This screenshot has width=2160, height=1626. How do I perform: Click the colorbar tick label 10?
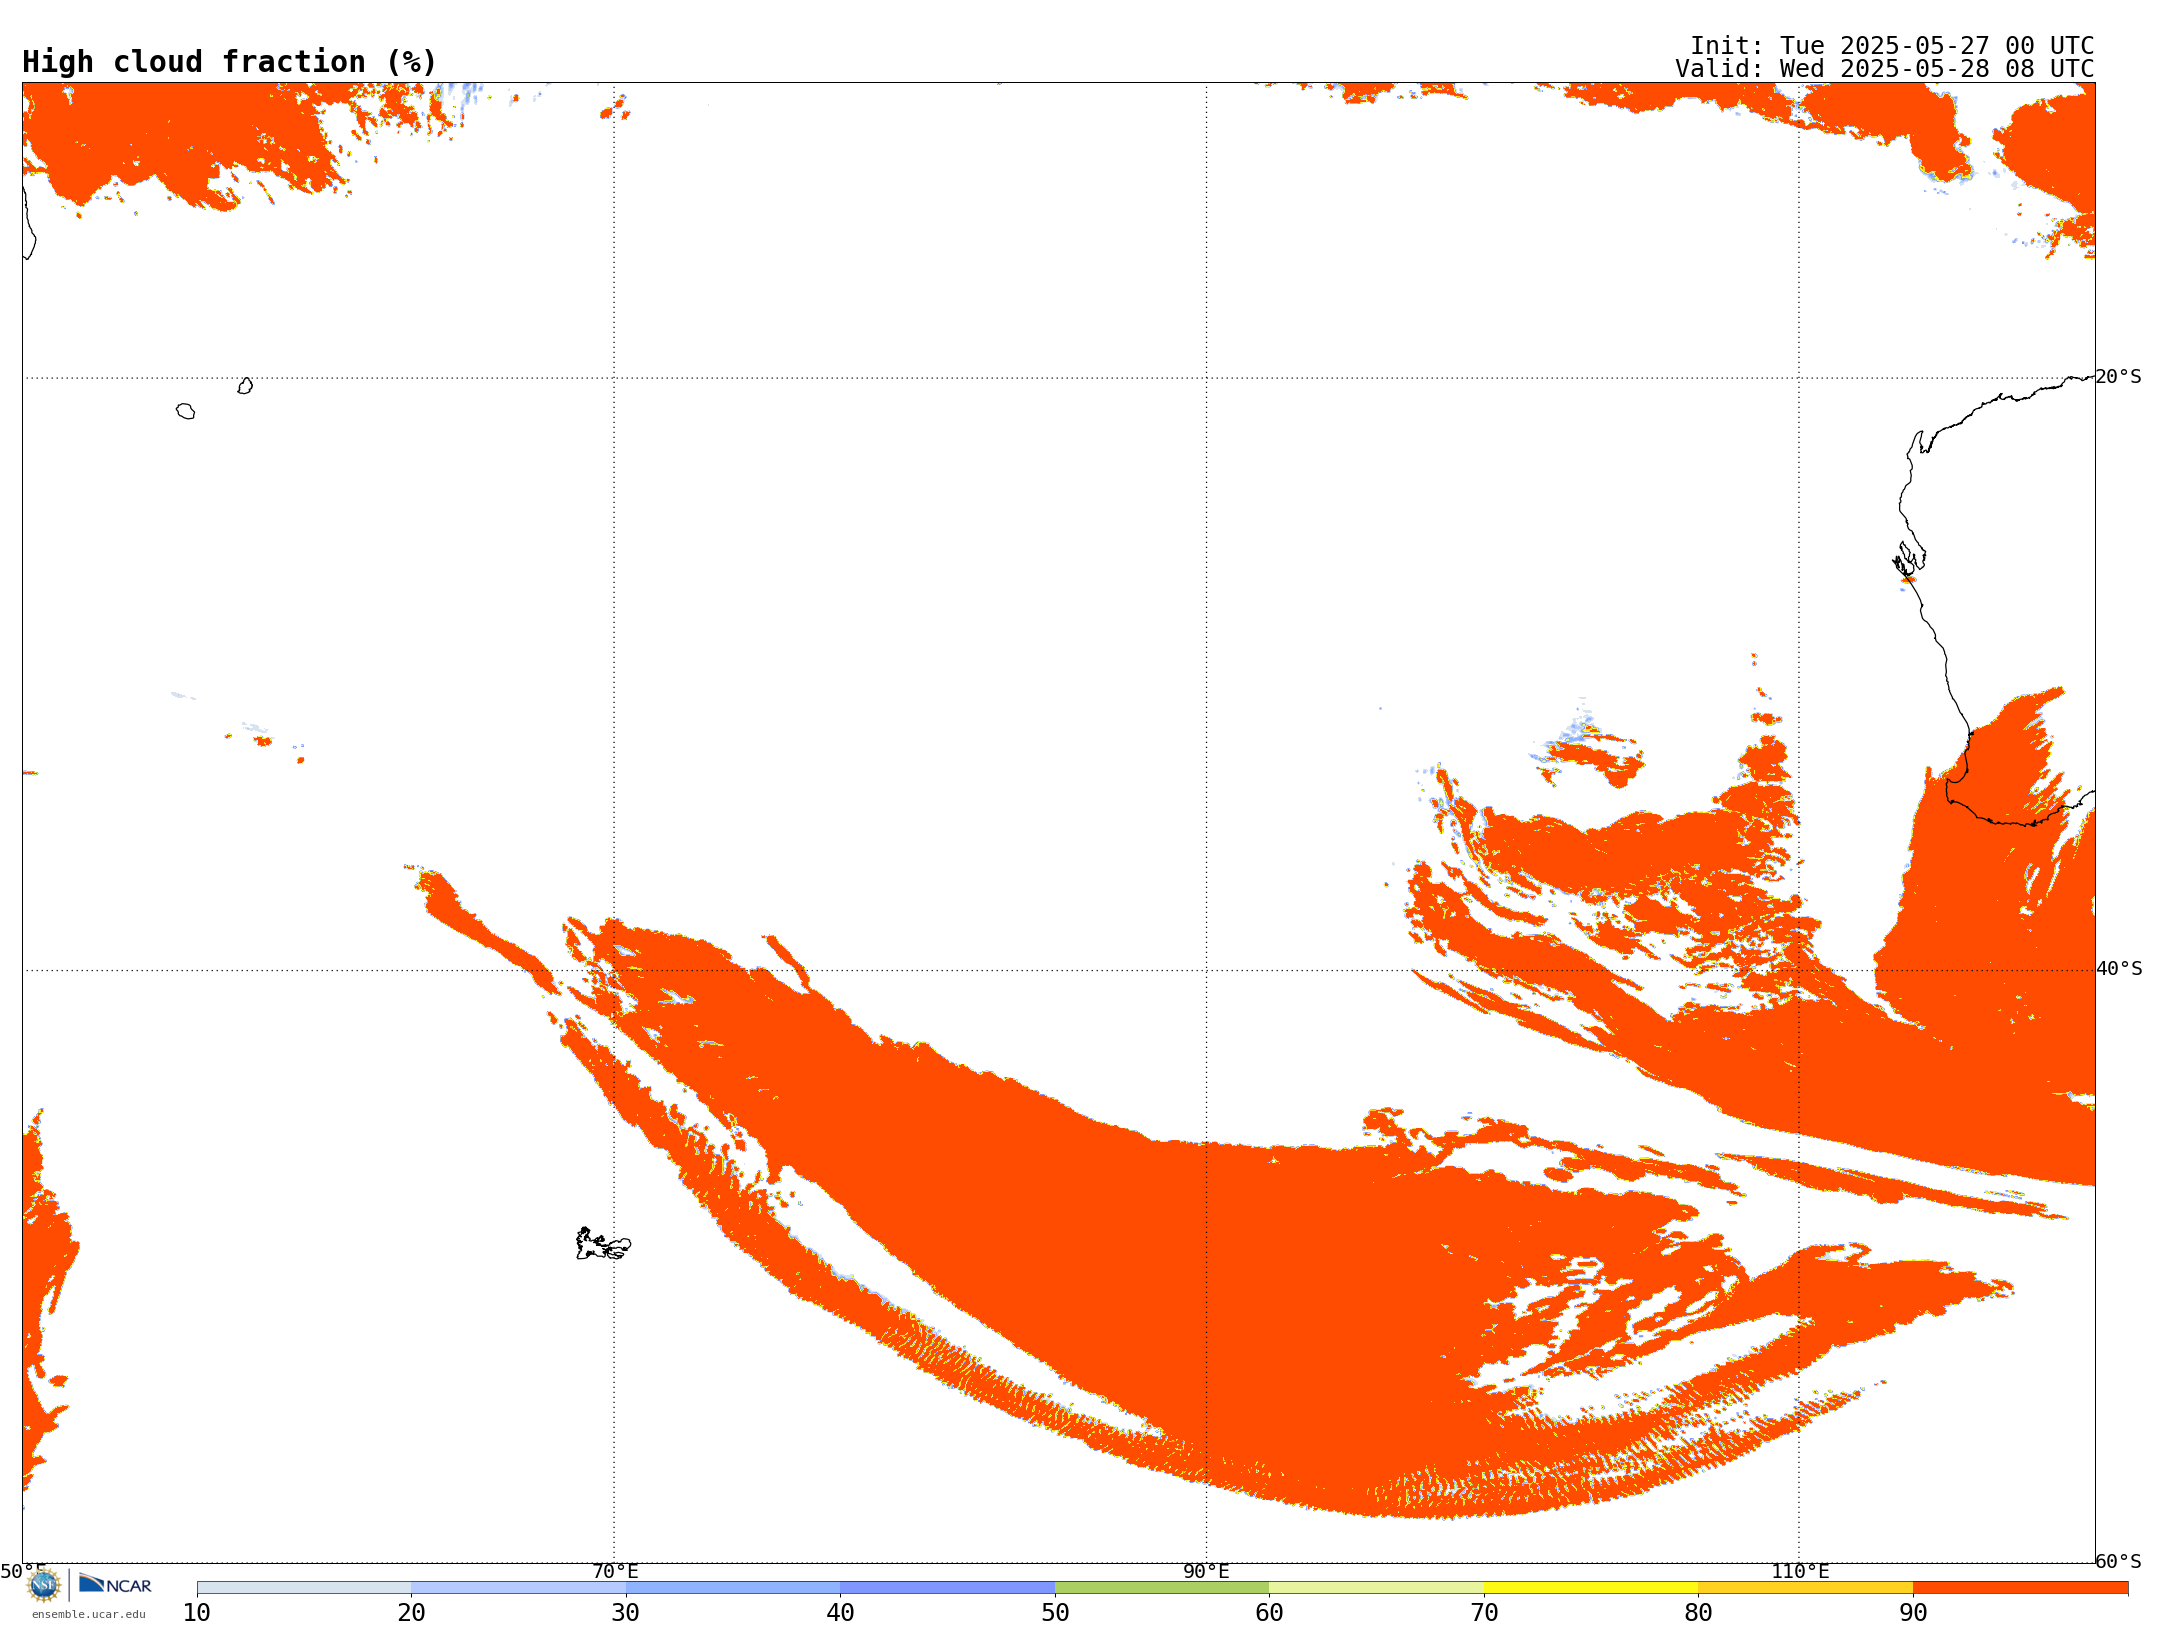coord(197,1613)
